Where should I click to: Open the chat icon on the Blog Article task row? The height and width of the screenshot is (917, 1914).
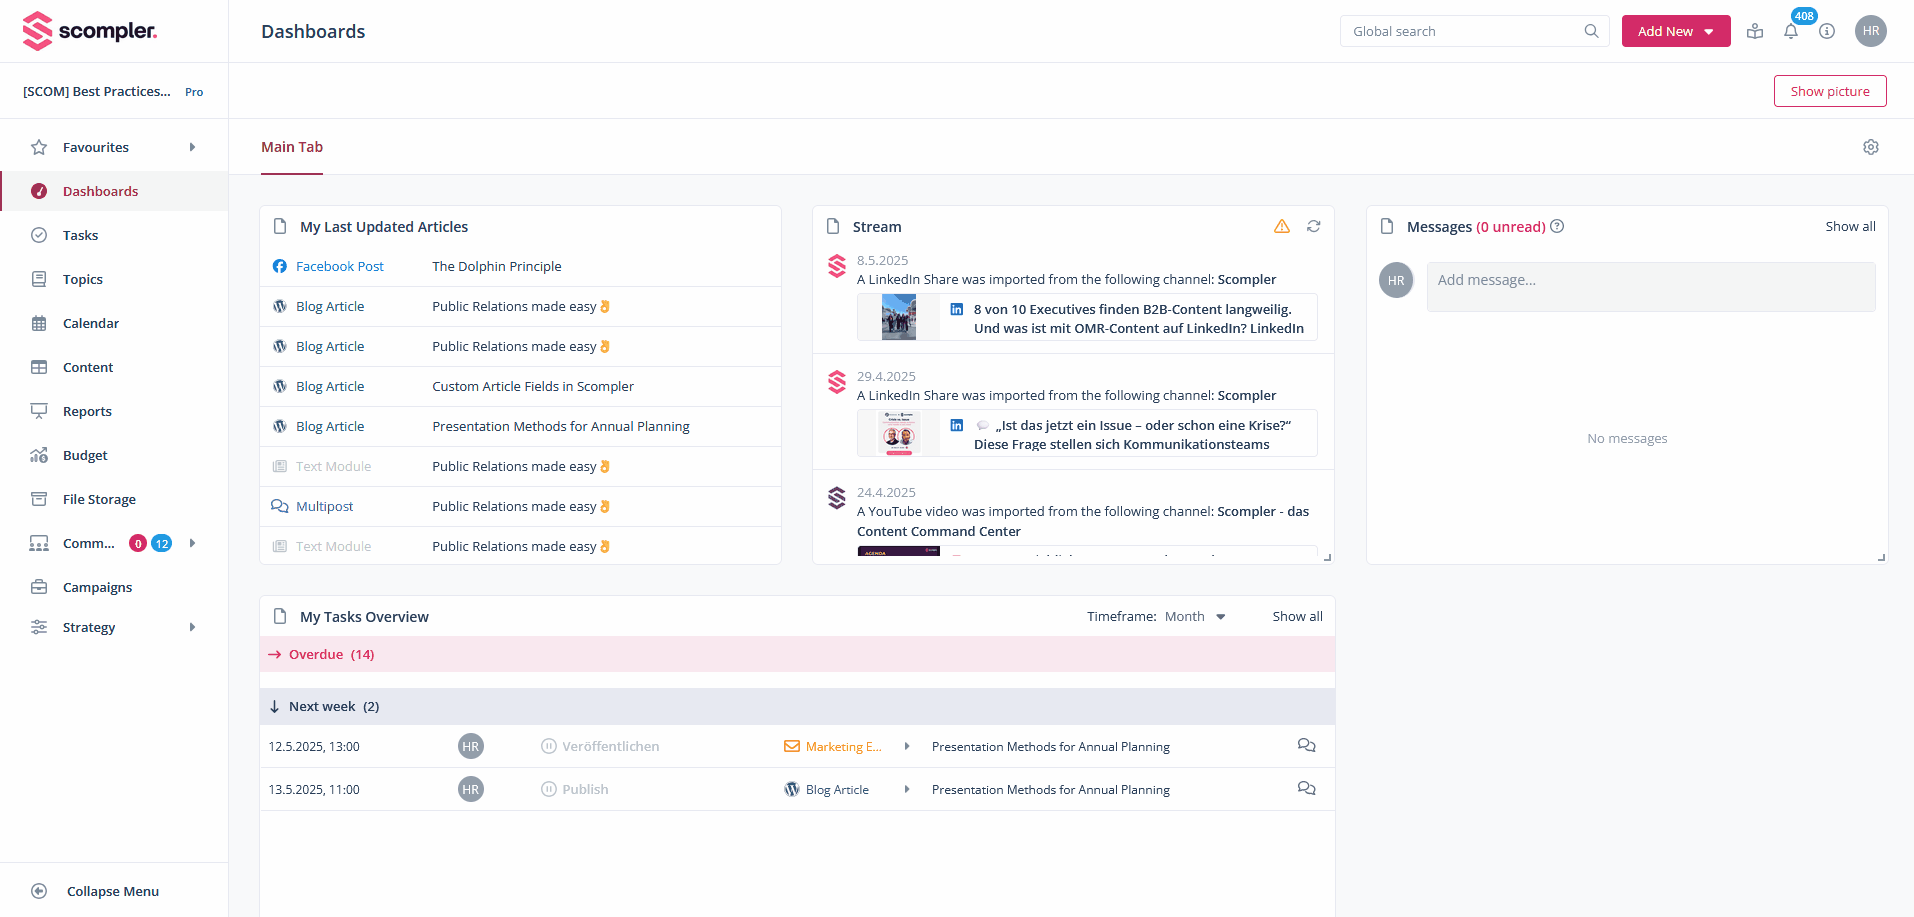[1306, 788]
